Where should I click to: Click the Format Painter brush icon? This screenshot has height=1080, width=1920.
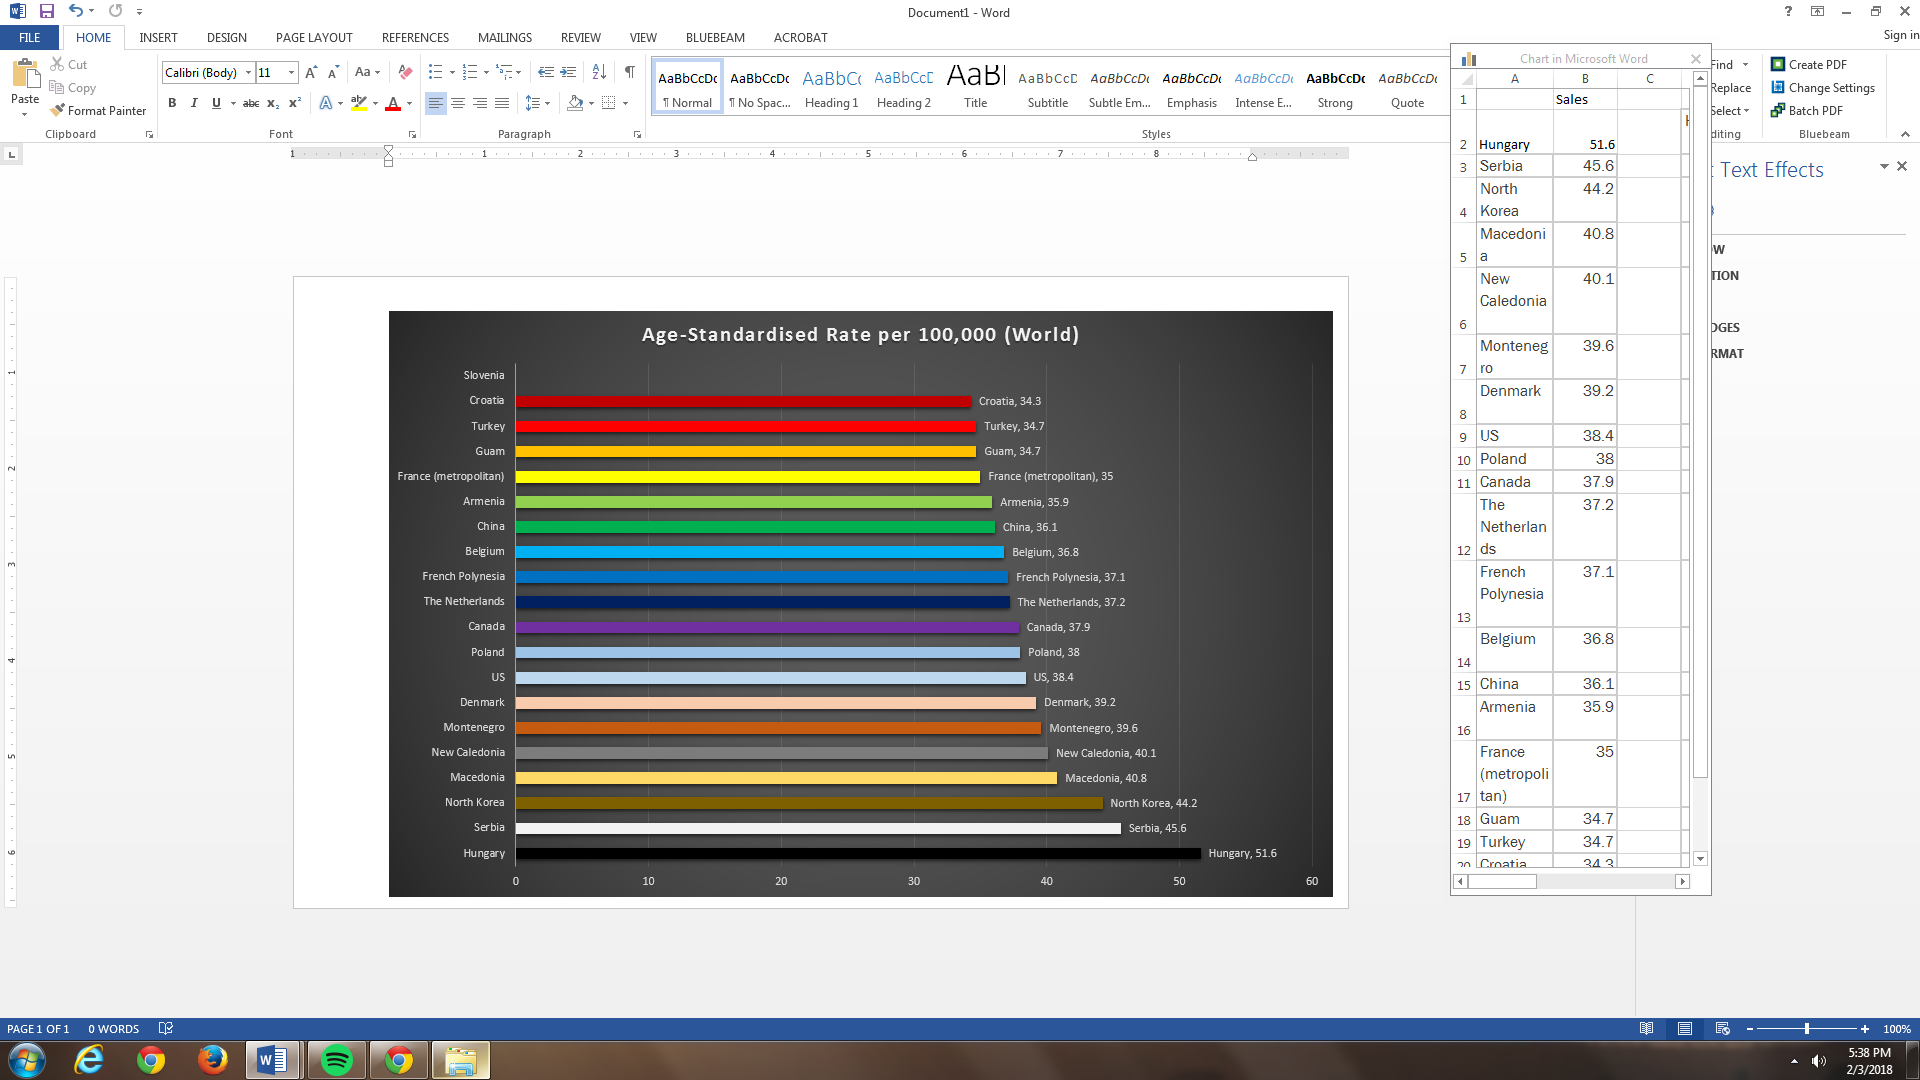click(58, 111)
